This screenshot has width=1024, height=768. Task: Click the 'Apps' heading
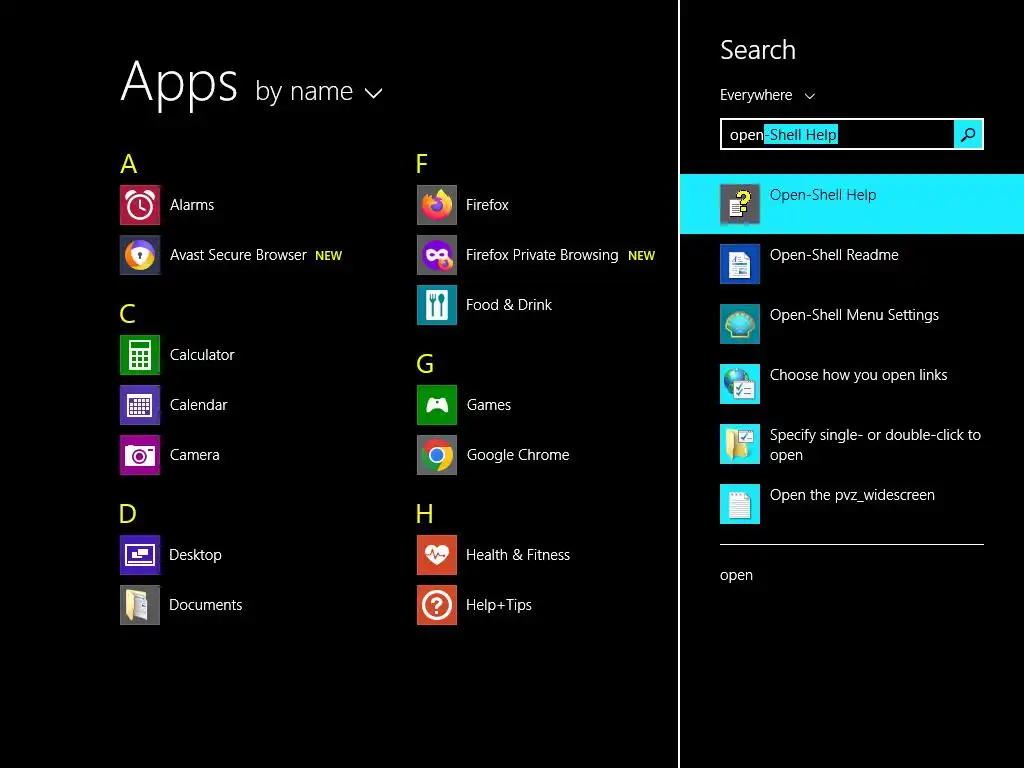pos(179,85)
